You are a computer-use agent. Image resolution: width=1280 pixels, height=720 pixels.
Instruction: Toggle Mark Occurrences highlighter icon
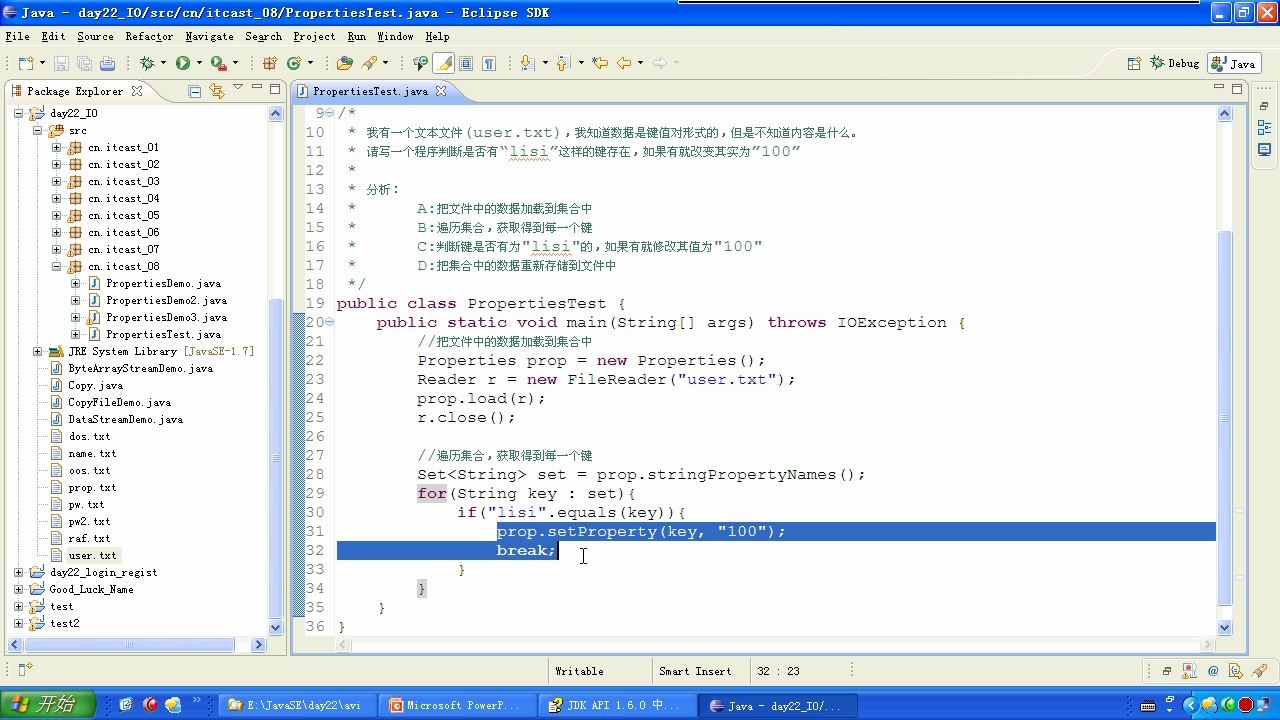coord(444,63)
